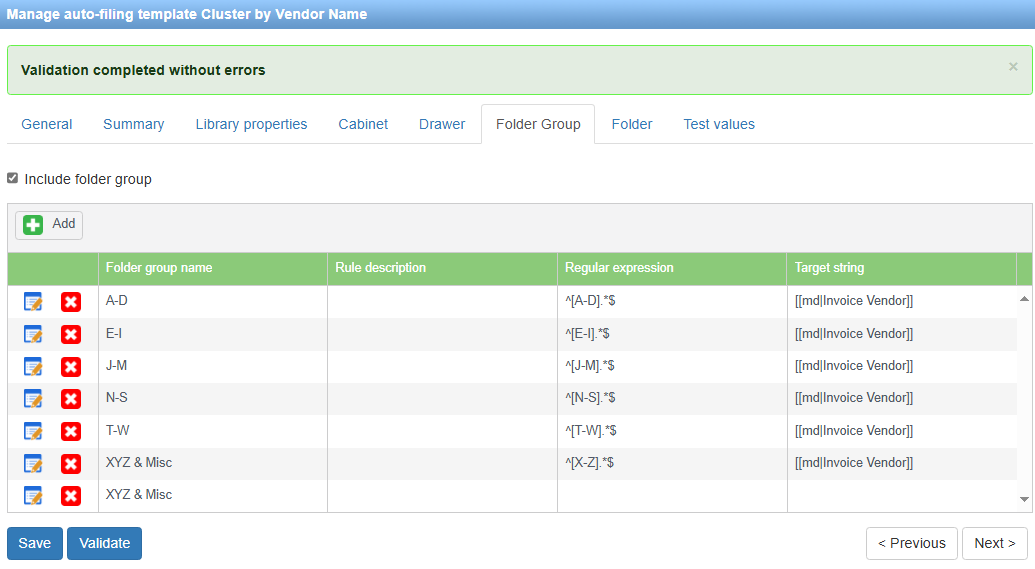Delete the A-D folder group row
The width and height of the screenshot is (1035, 569).
pos(71,302)
